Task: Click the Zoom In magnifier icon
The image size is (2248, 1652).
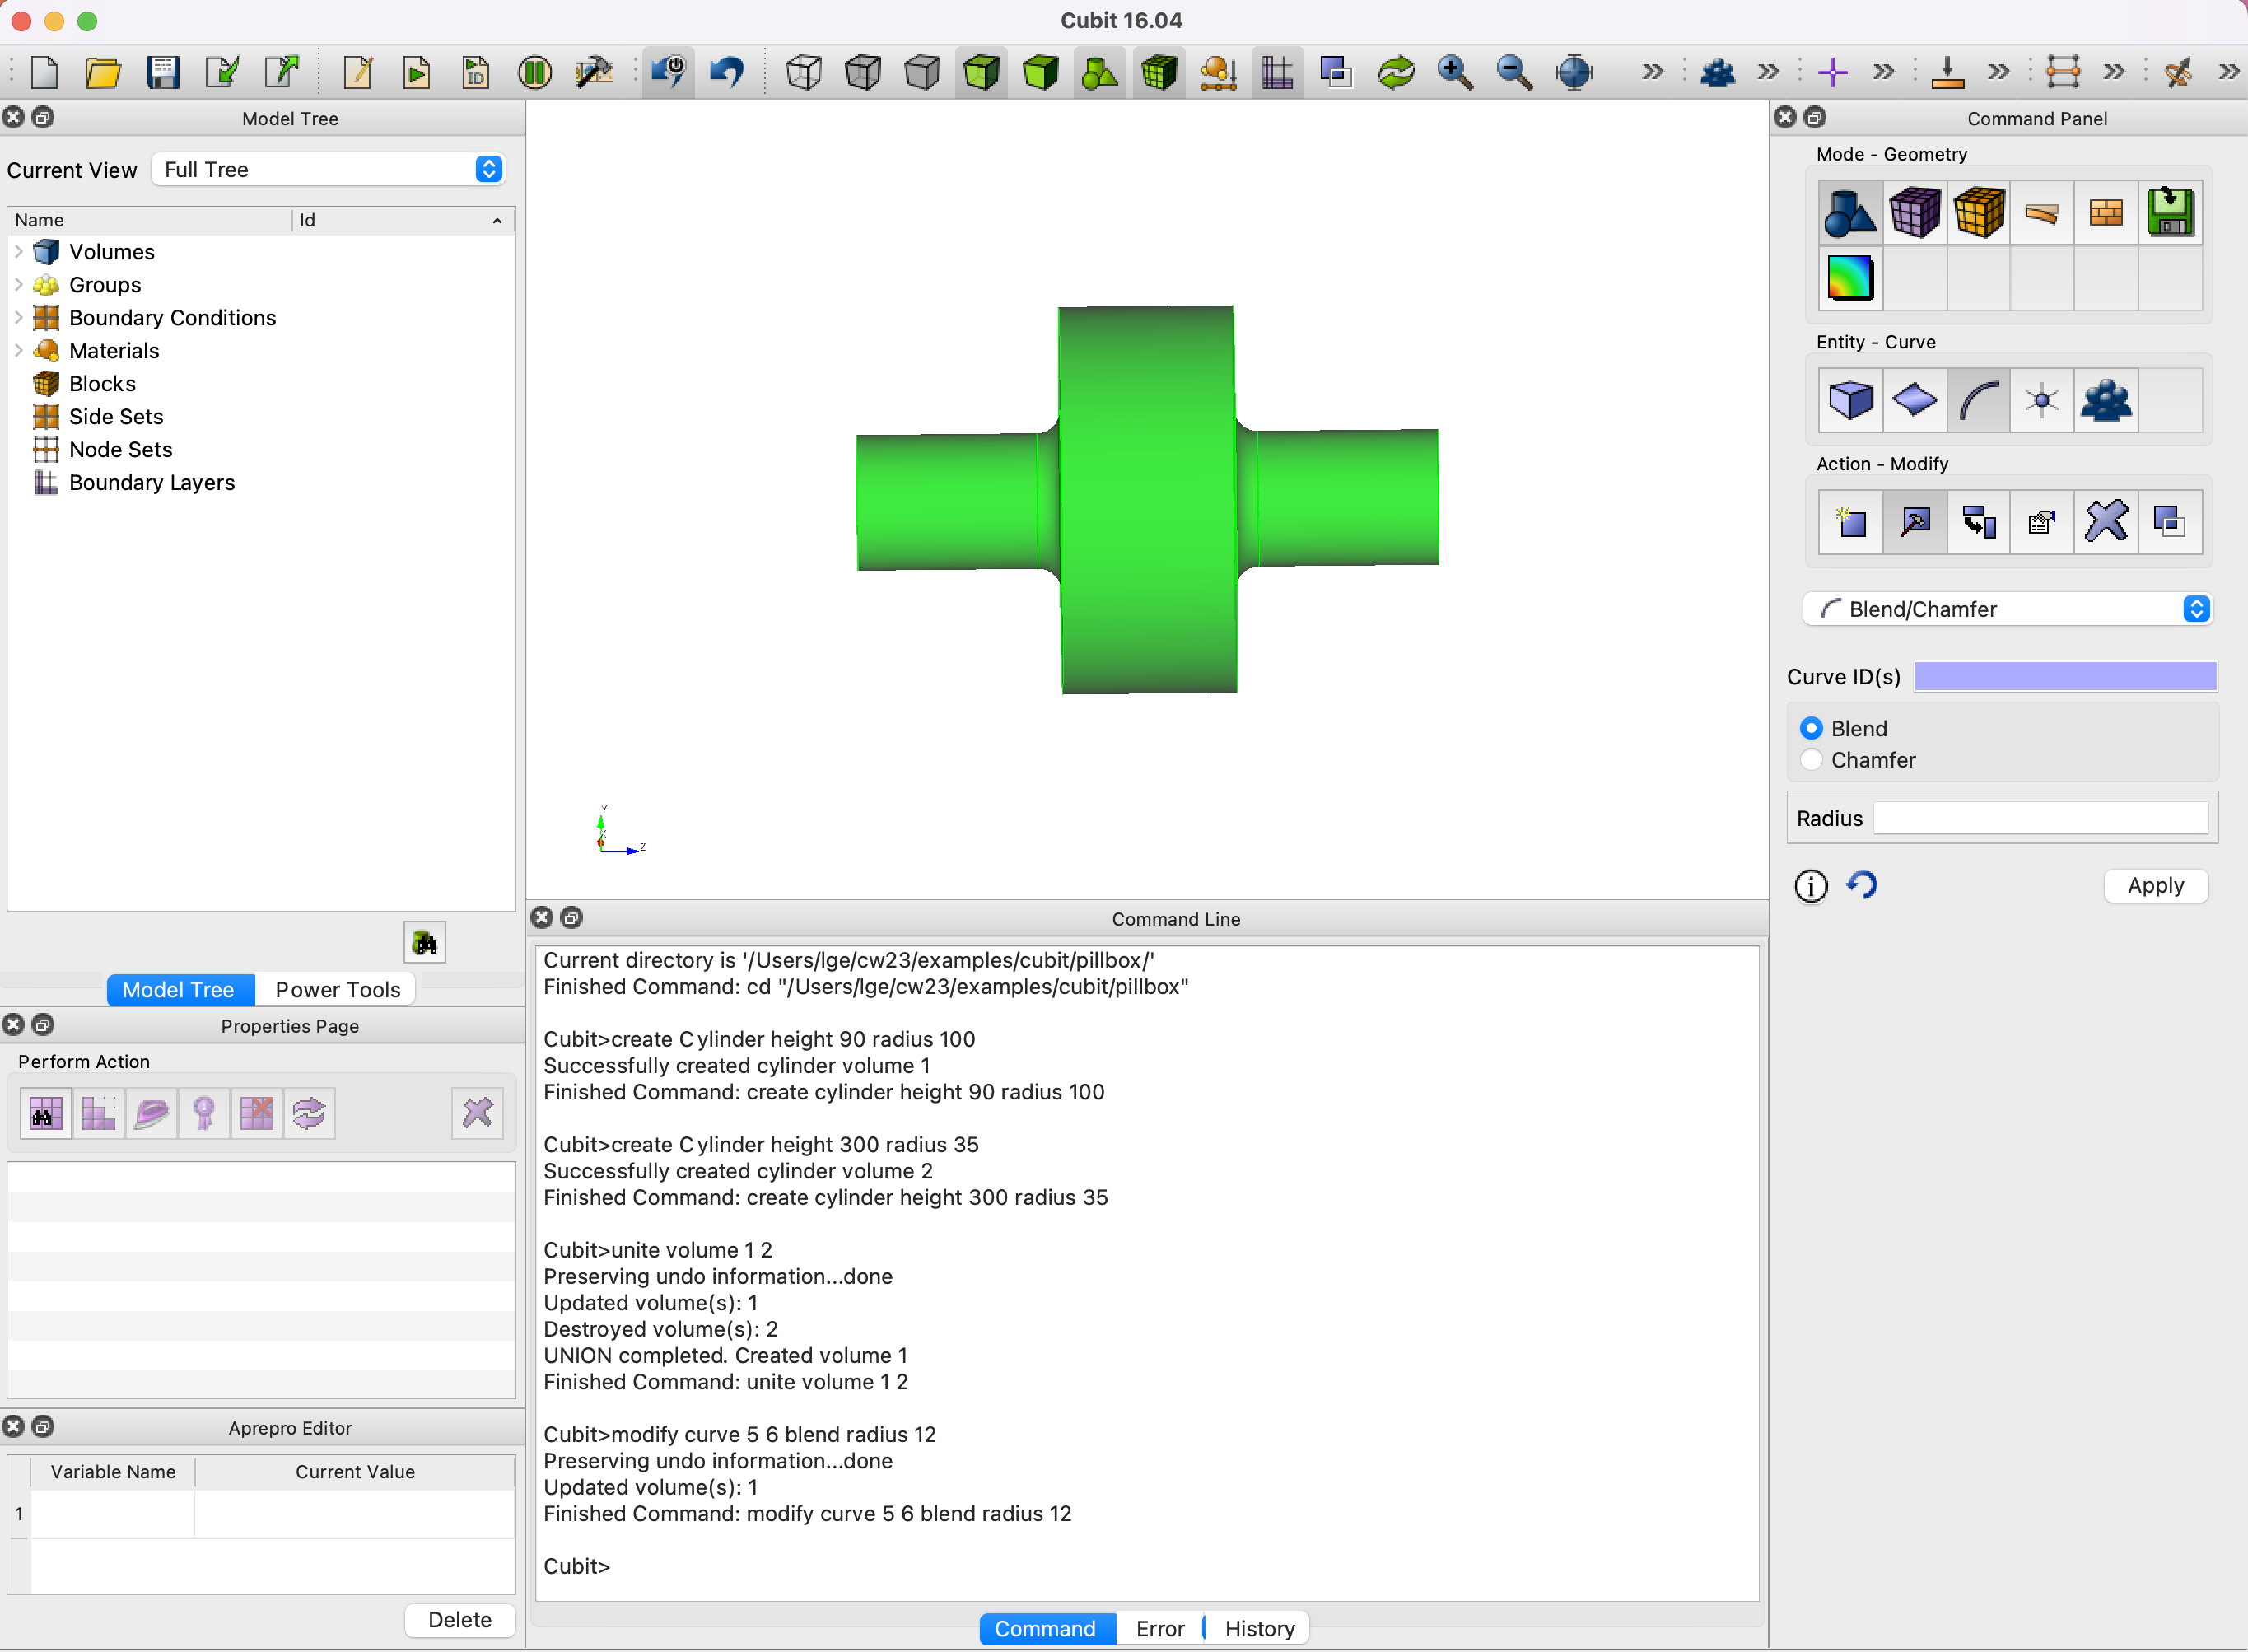Action: pos(1455,72)
